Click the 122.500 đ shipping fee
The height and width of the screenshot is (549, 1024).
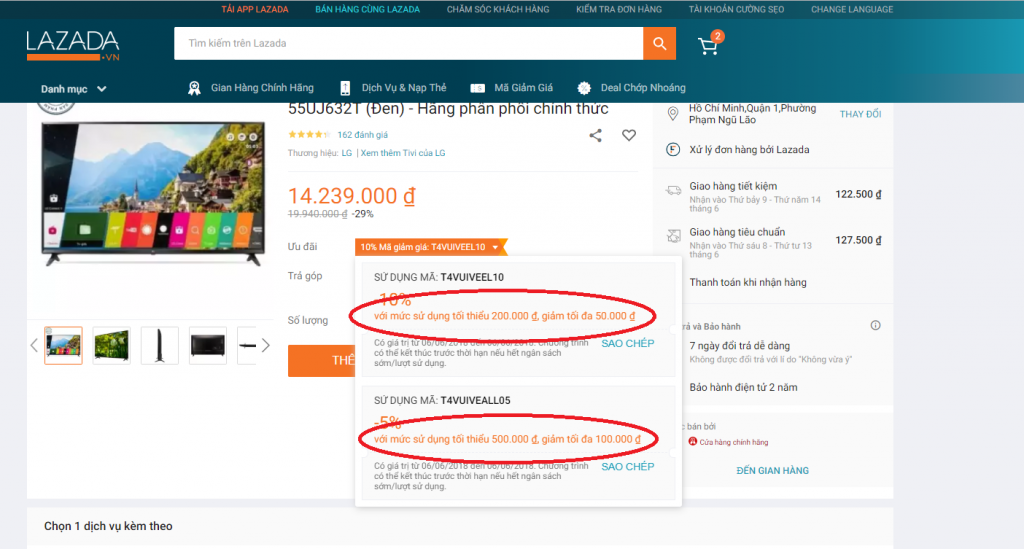[858, 195]
